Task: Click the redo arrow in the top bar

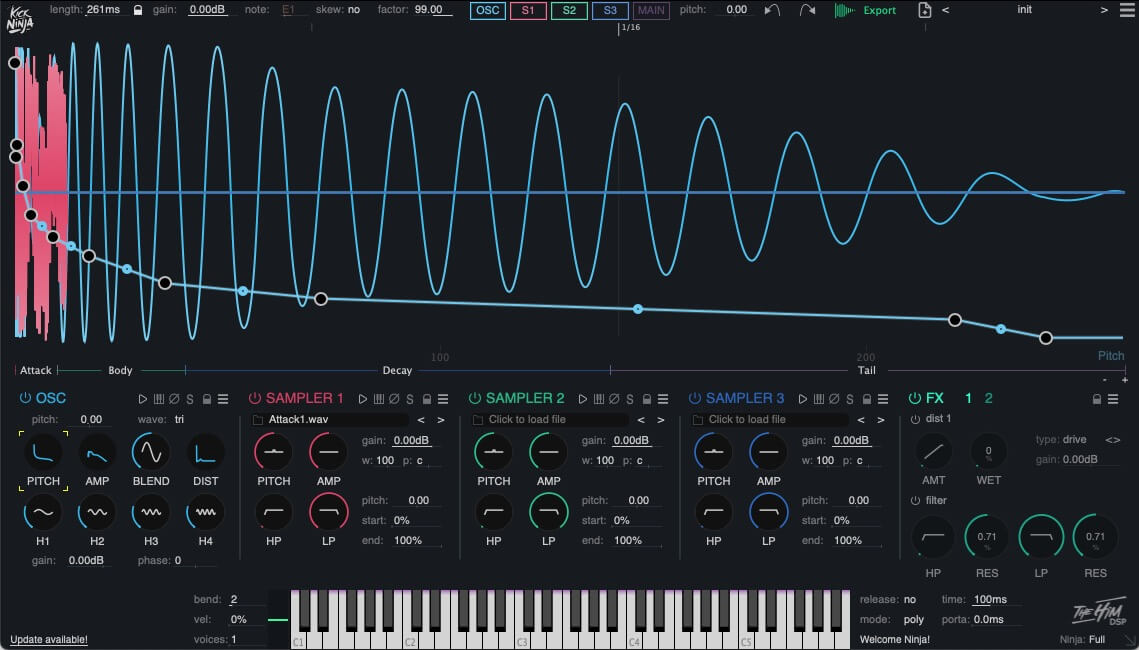Action: pos(807,10)
